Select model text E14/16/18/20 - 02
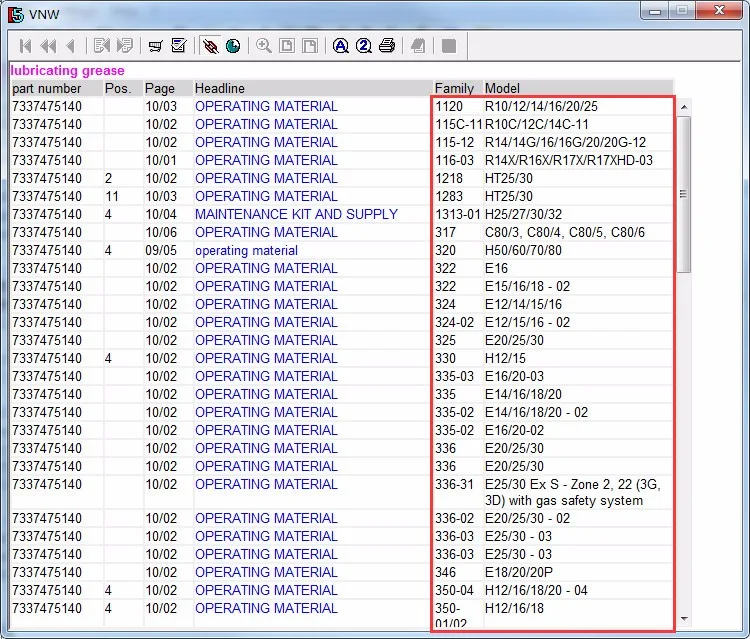The image size is (750, 639). 536,412
